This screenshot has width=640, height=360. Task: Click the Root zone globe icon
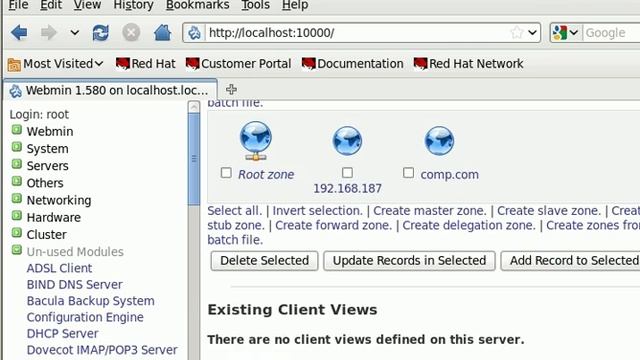[256, 140]
